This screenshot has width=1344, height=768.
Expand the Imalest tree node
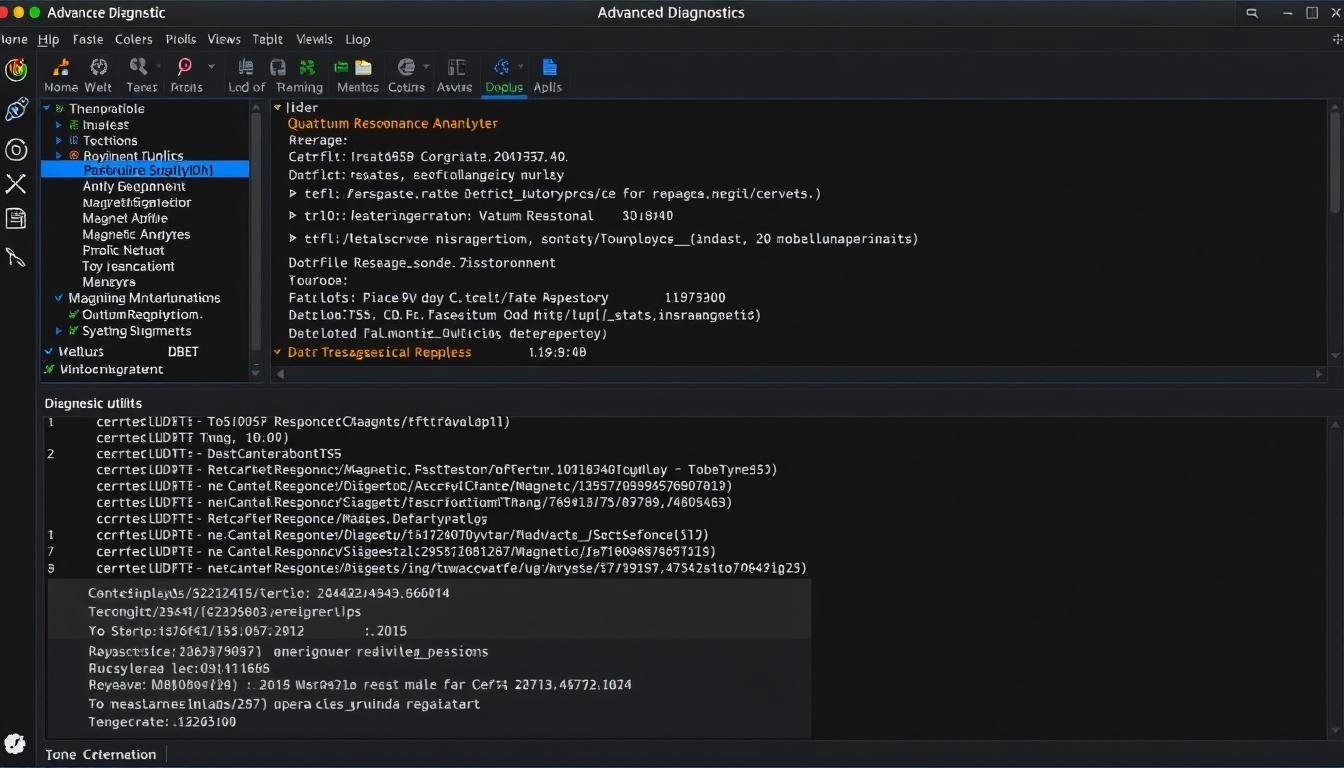click(60, 125)
